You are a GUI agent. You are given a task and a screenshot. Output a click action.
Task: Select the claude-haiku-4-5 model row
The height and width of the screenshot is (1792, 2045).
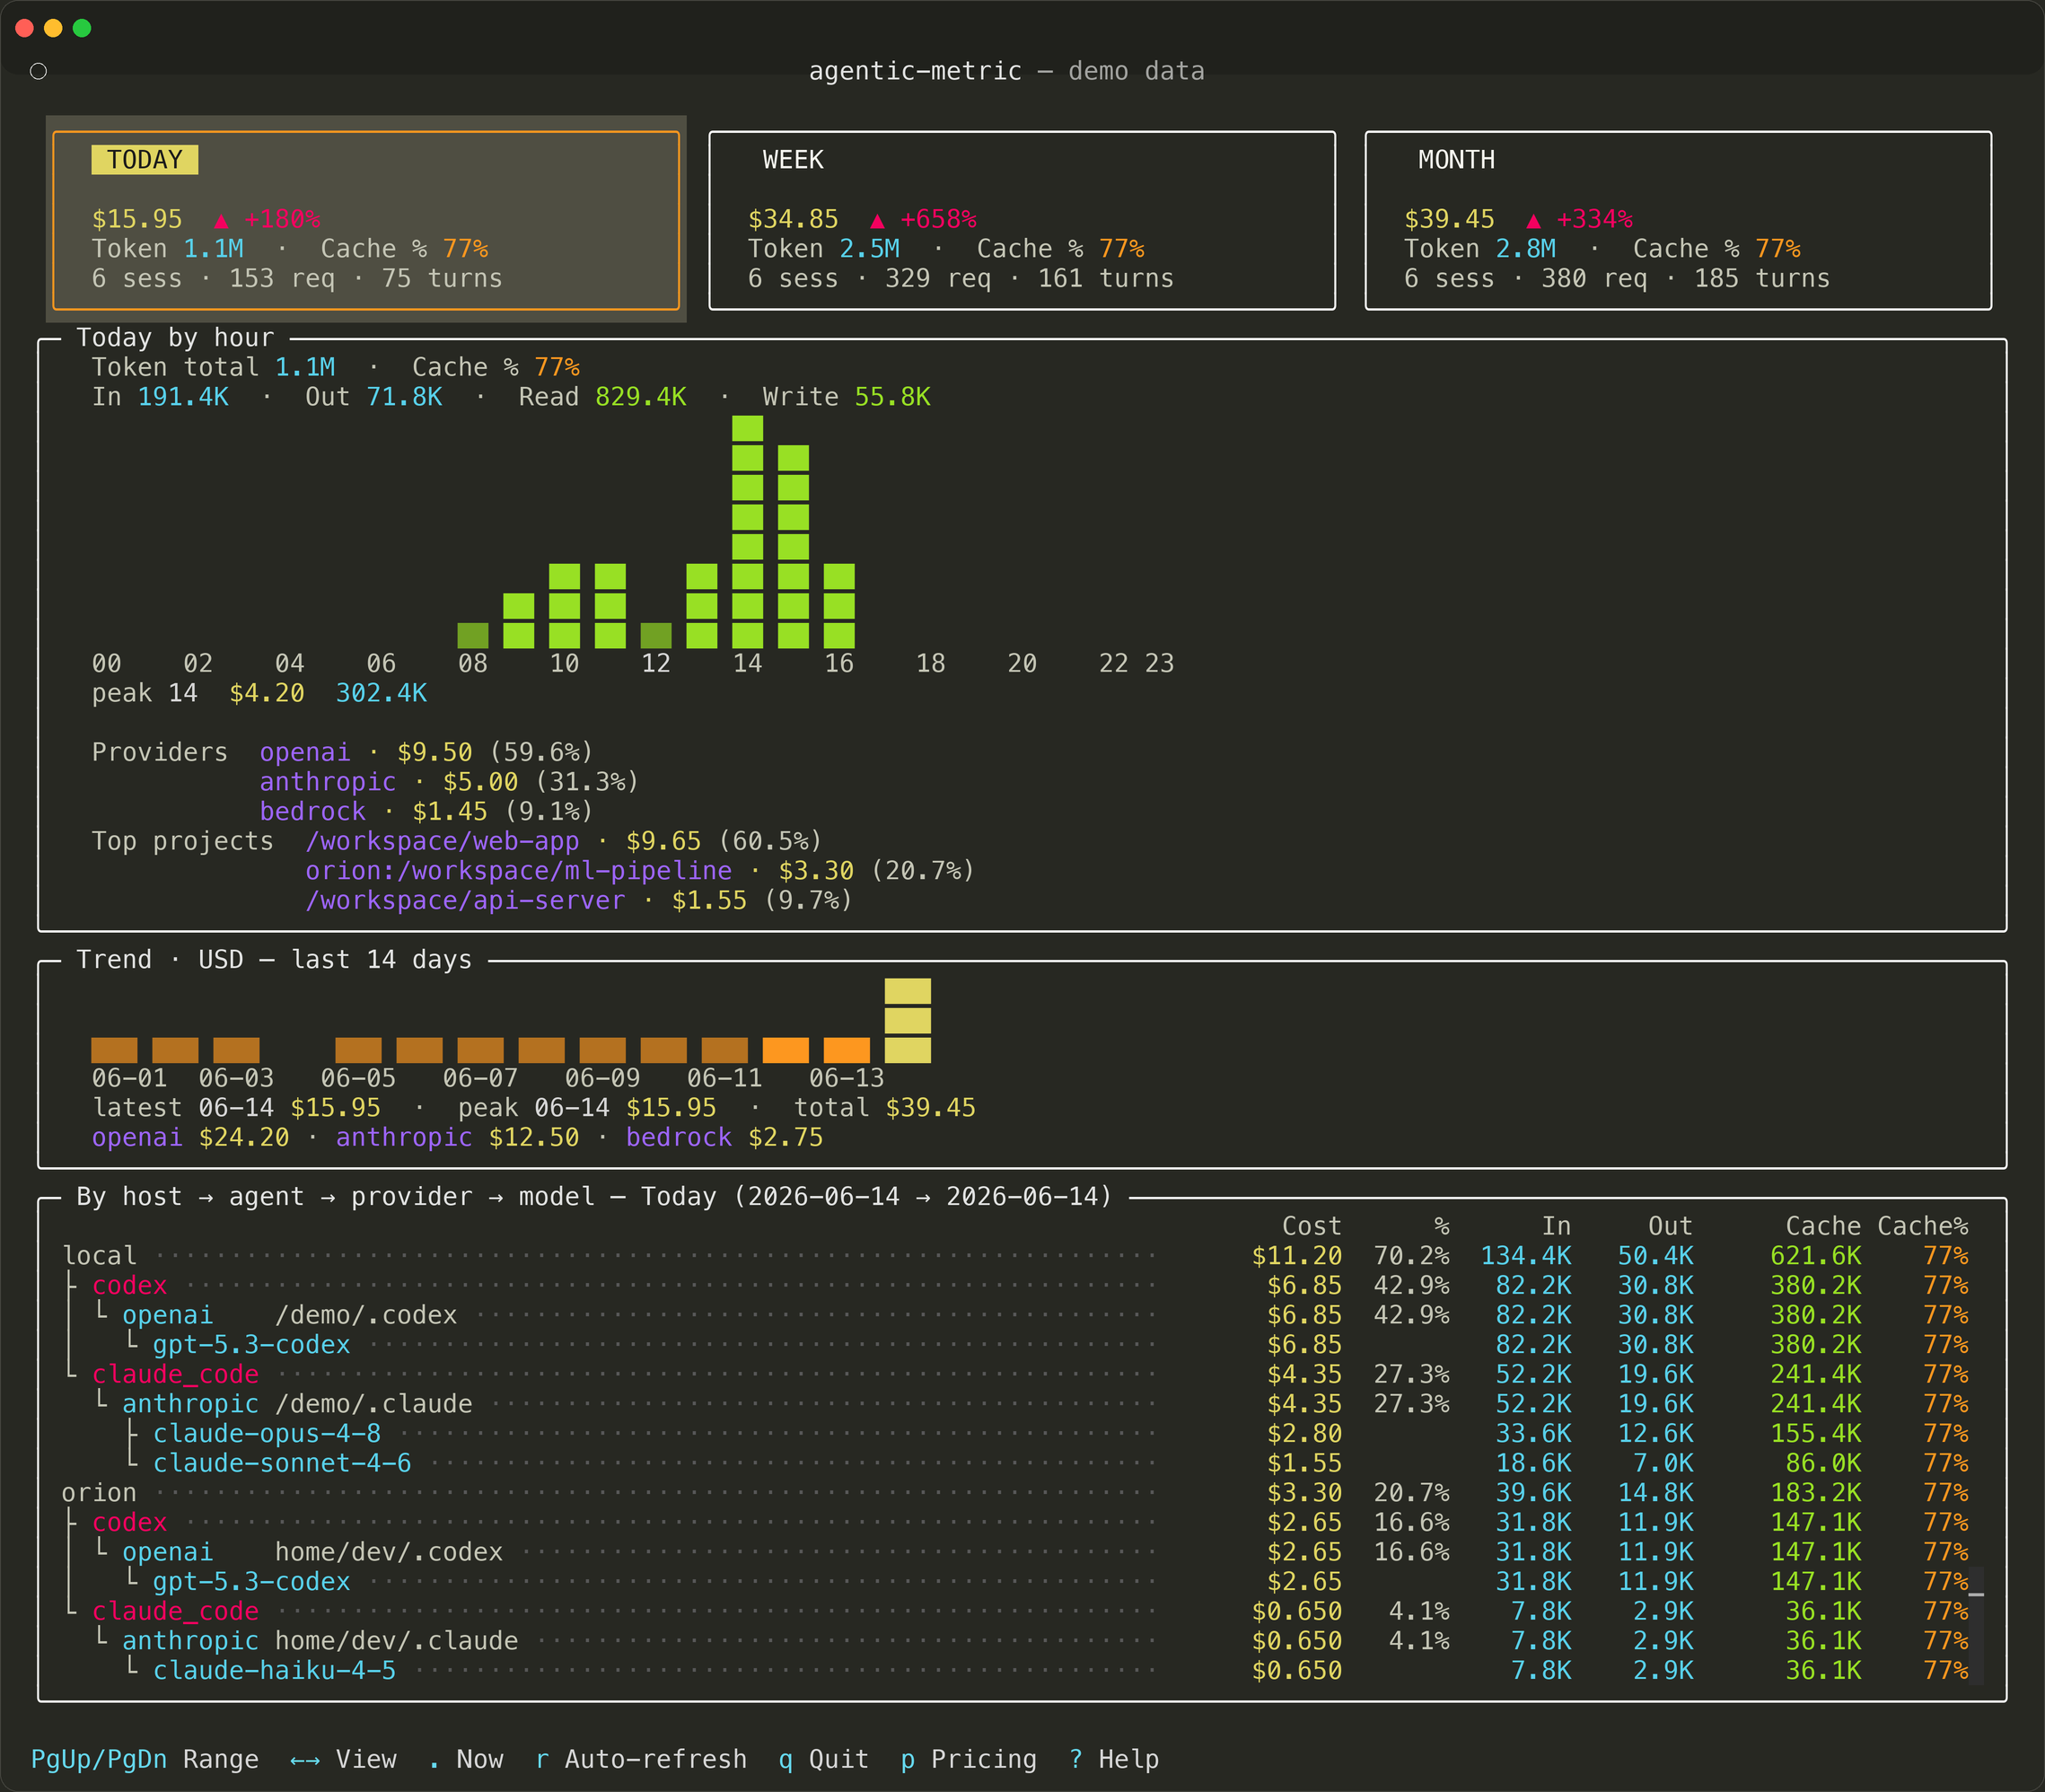1015,1671
